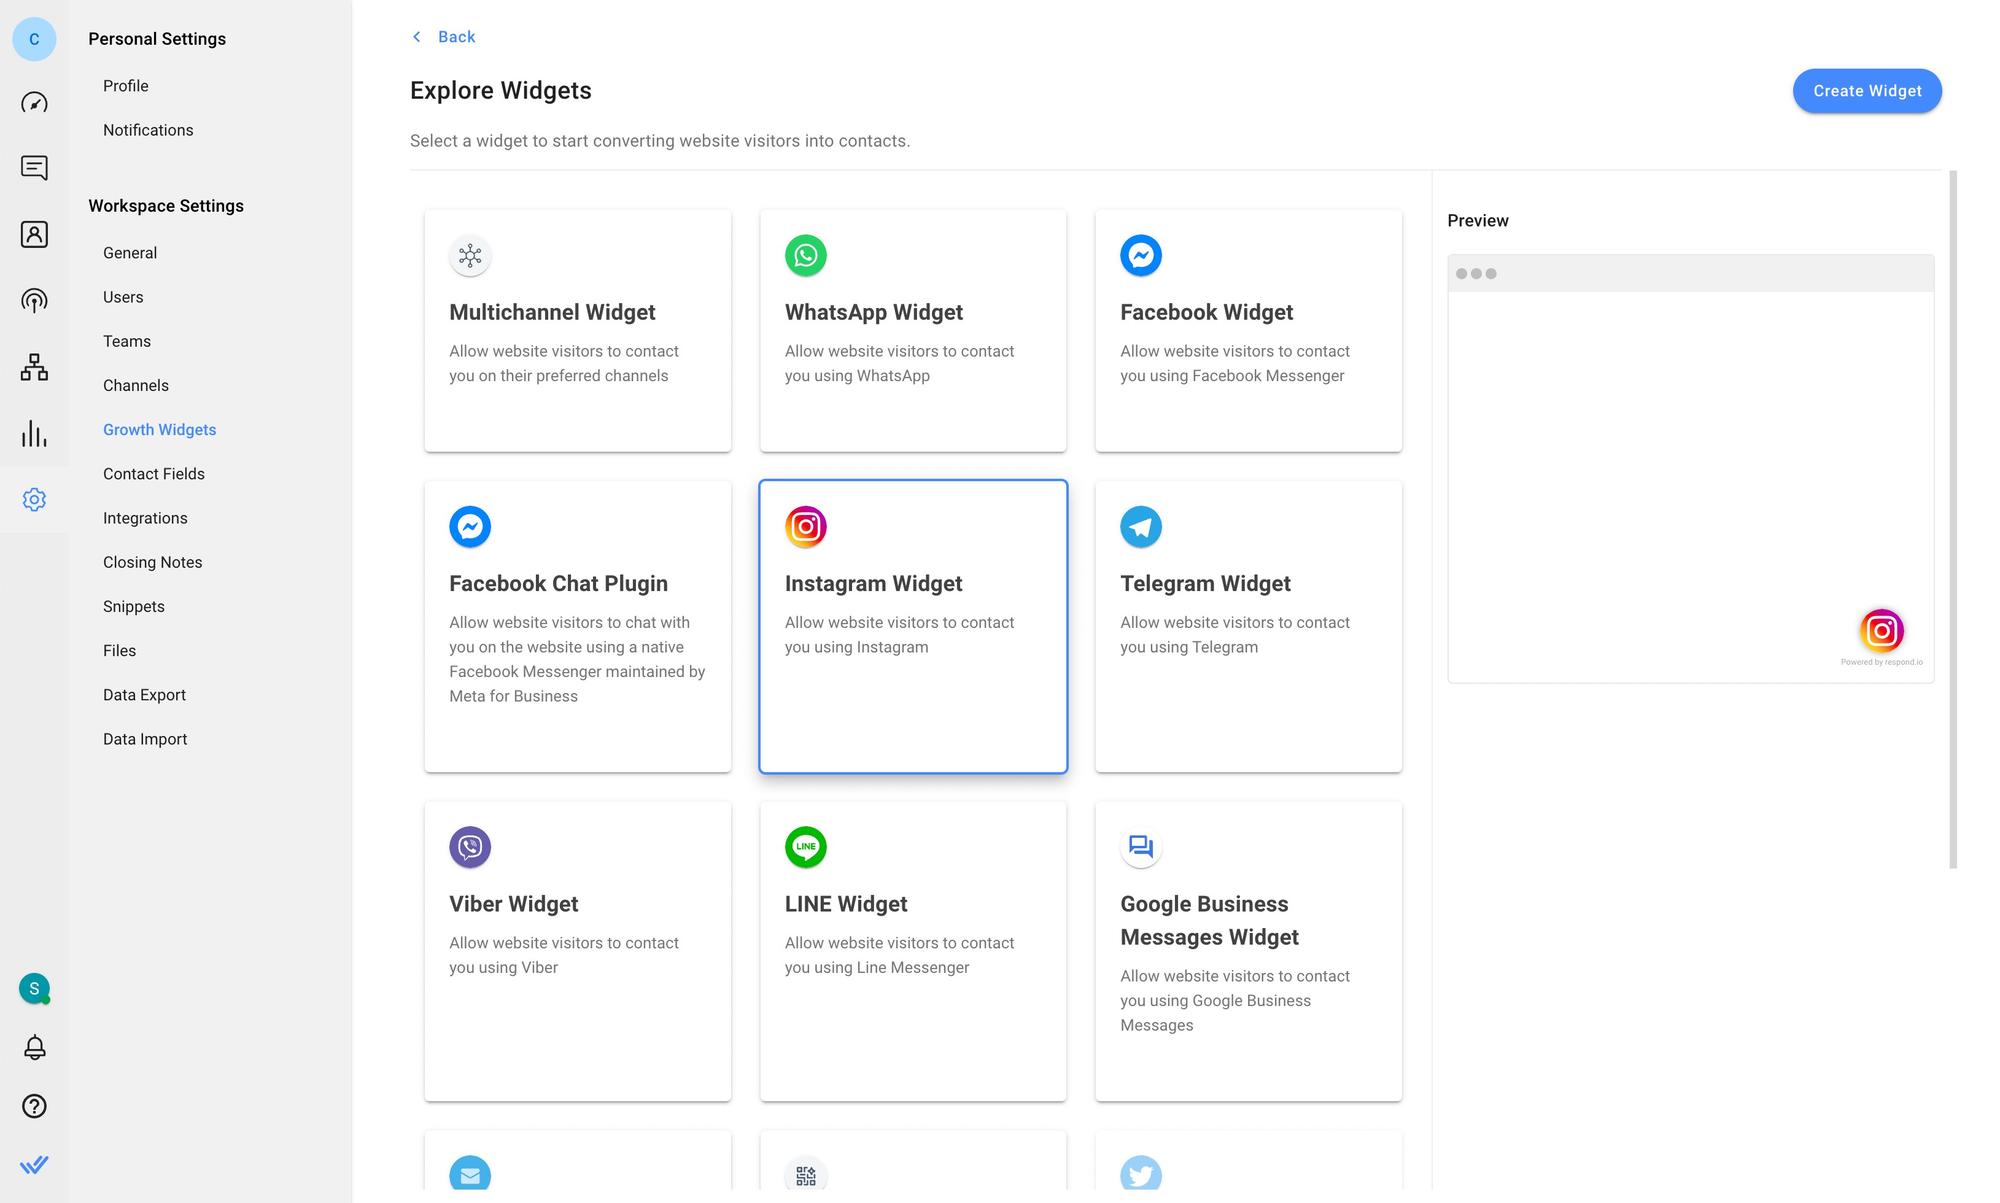Open the Contacts icon in sidebar
2000x1203 pixels.
click(x=34, y=234)
